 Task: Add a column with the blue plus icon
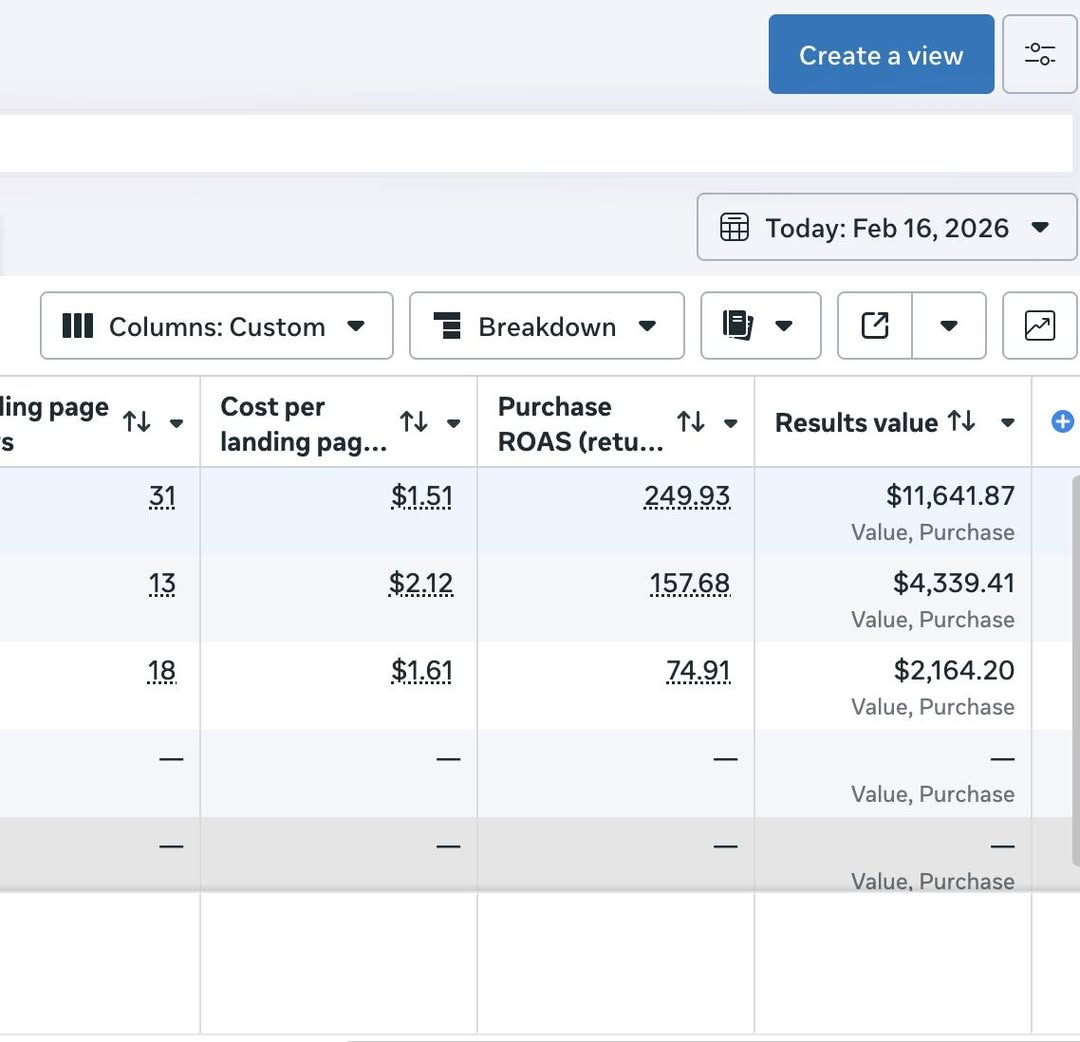click(x=1062, y=422)
